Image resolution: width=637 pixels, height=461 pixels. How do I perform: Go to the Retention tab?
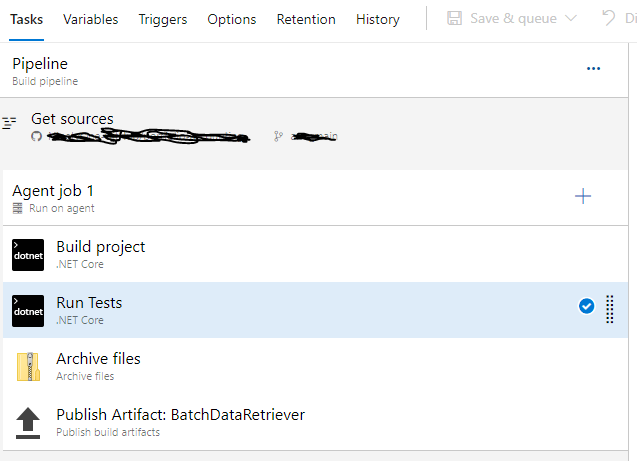tap(306, 19)
